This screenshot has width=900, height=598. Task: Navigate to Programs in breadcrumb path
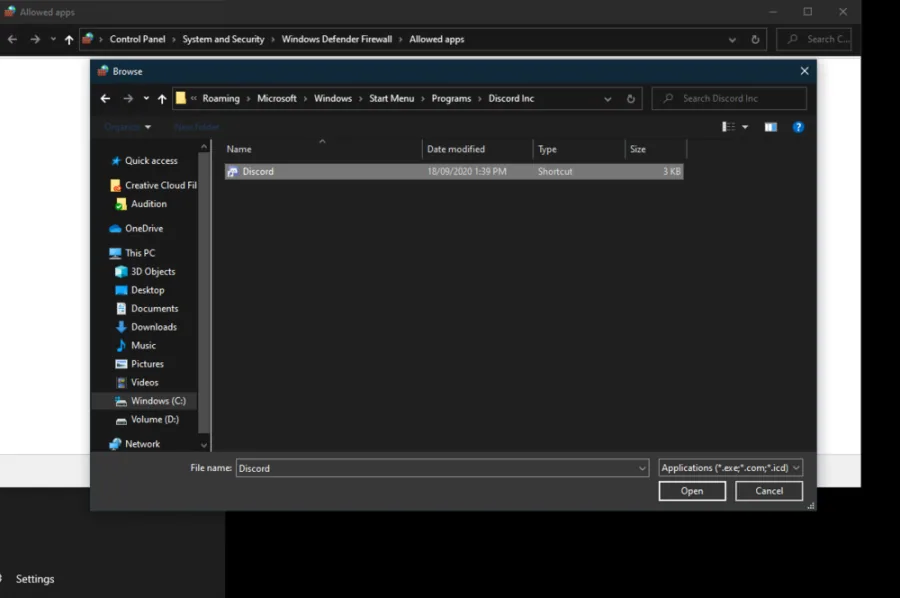(451, 98)
